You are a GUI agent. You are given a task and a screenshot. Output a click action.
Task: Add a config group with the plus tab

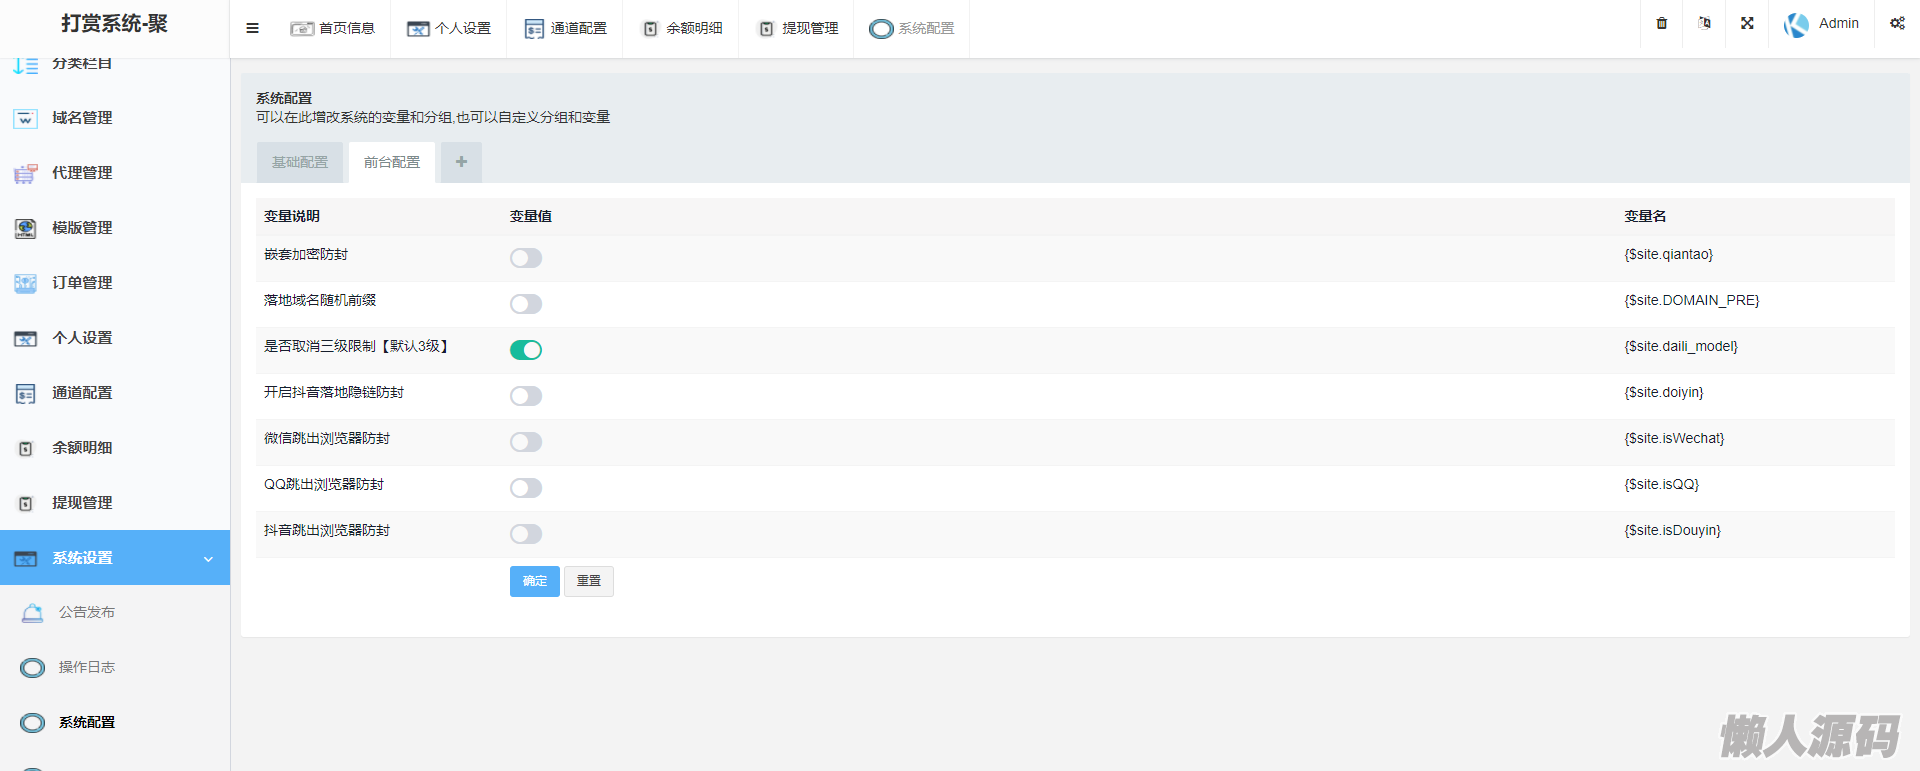click(x=461, y=162)
